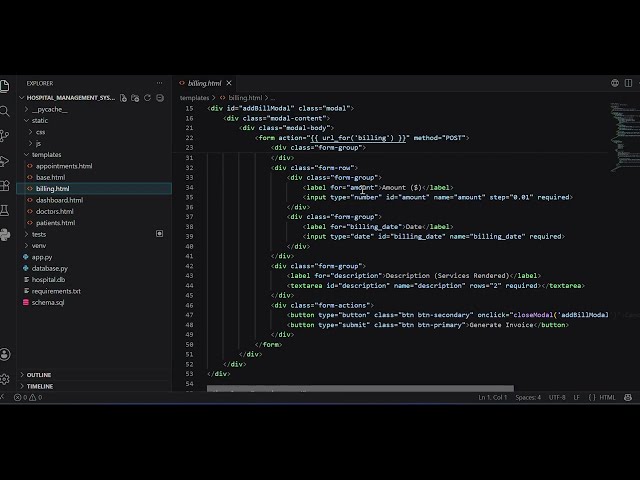Image resolution: width=640 pixels, height=480 pixels.
Task: Click Spaces: 4 indentation status
Action: click(x=528, y=397)
